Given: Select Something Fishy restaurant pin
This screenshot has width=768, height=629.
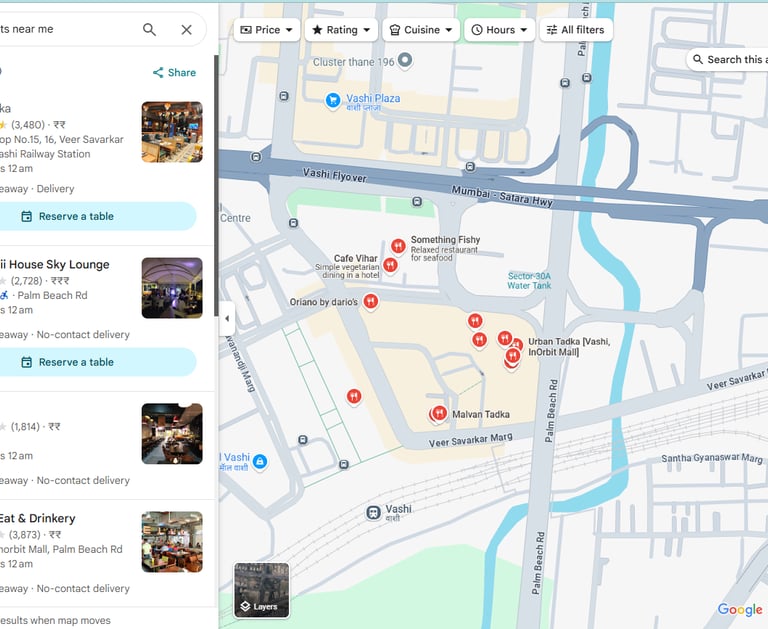Looking at the screenshot, I should [x=398, y=246].
